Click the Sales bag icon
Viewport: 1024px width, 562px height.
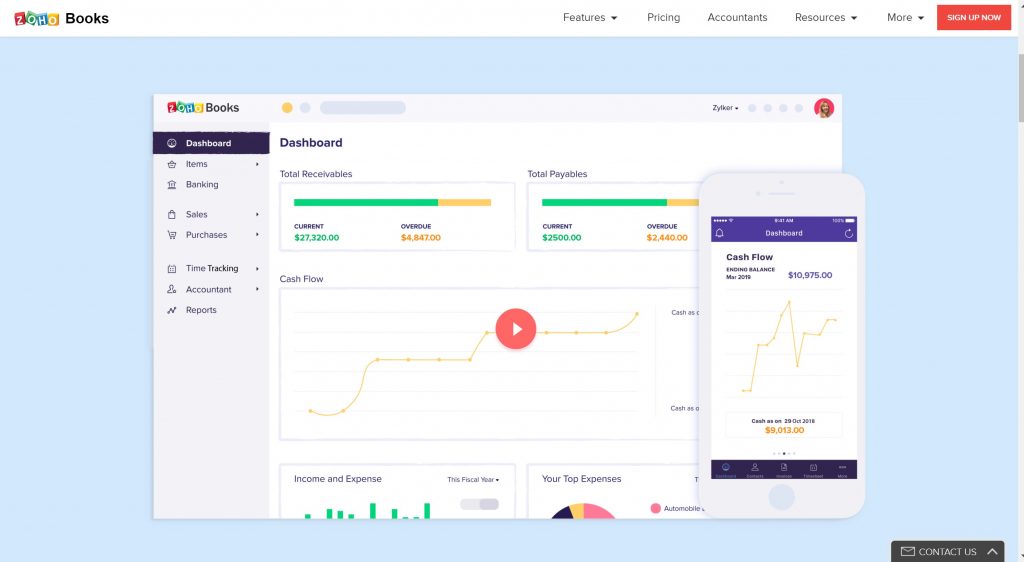[172, 214]
